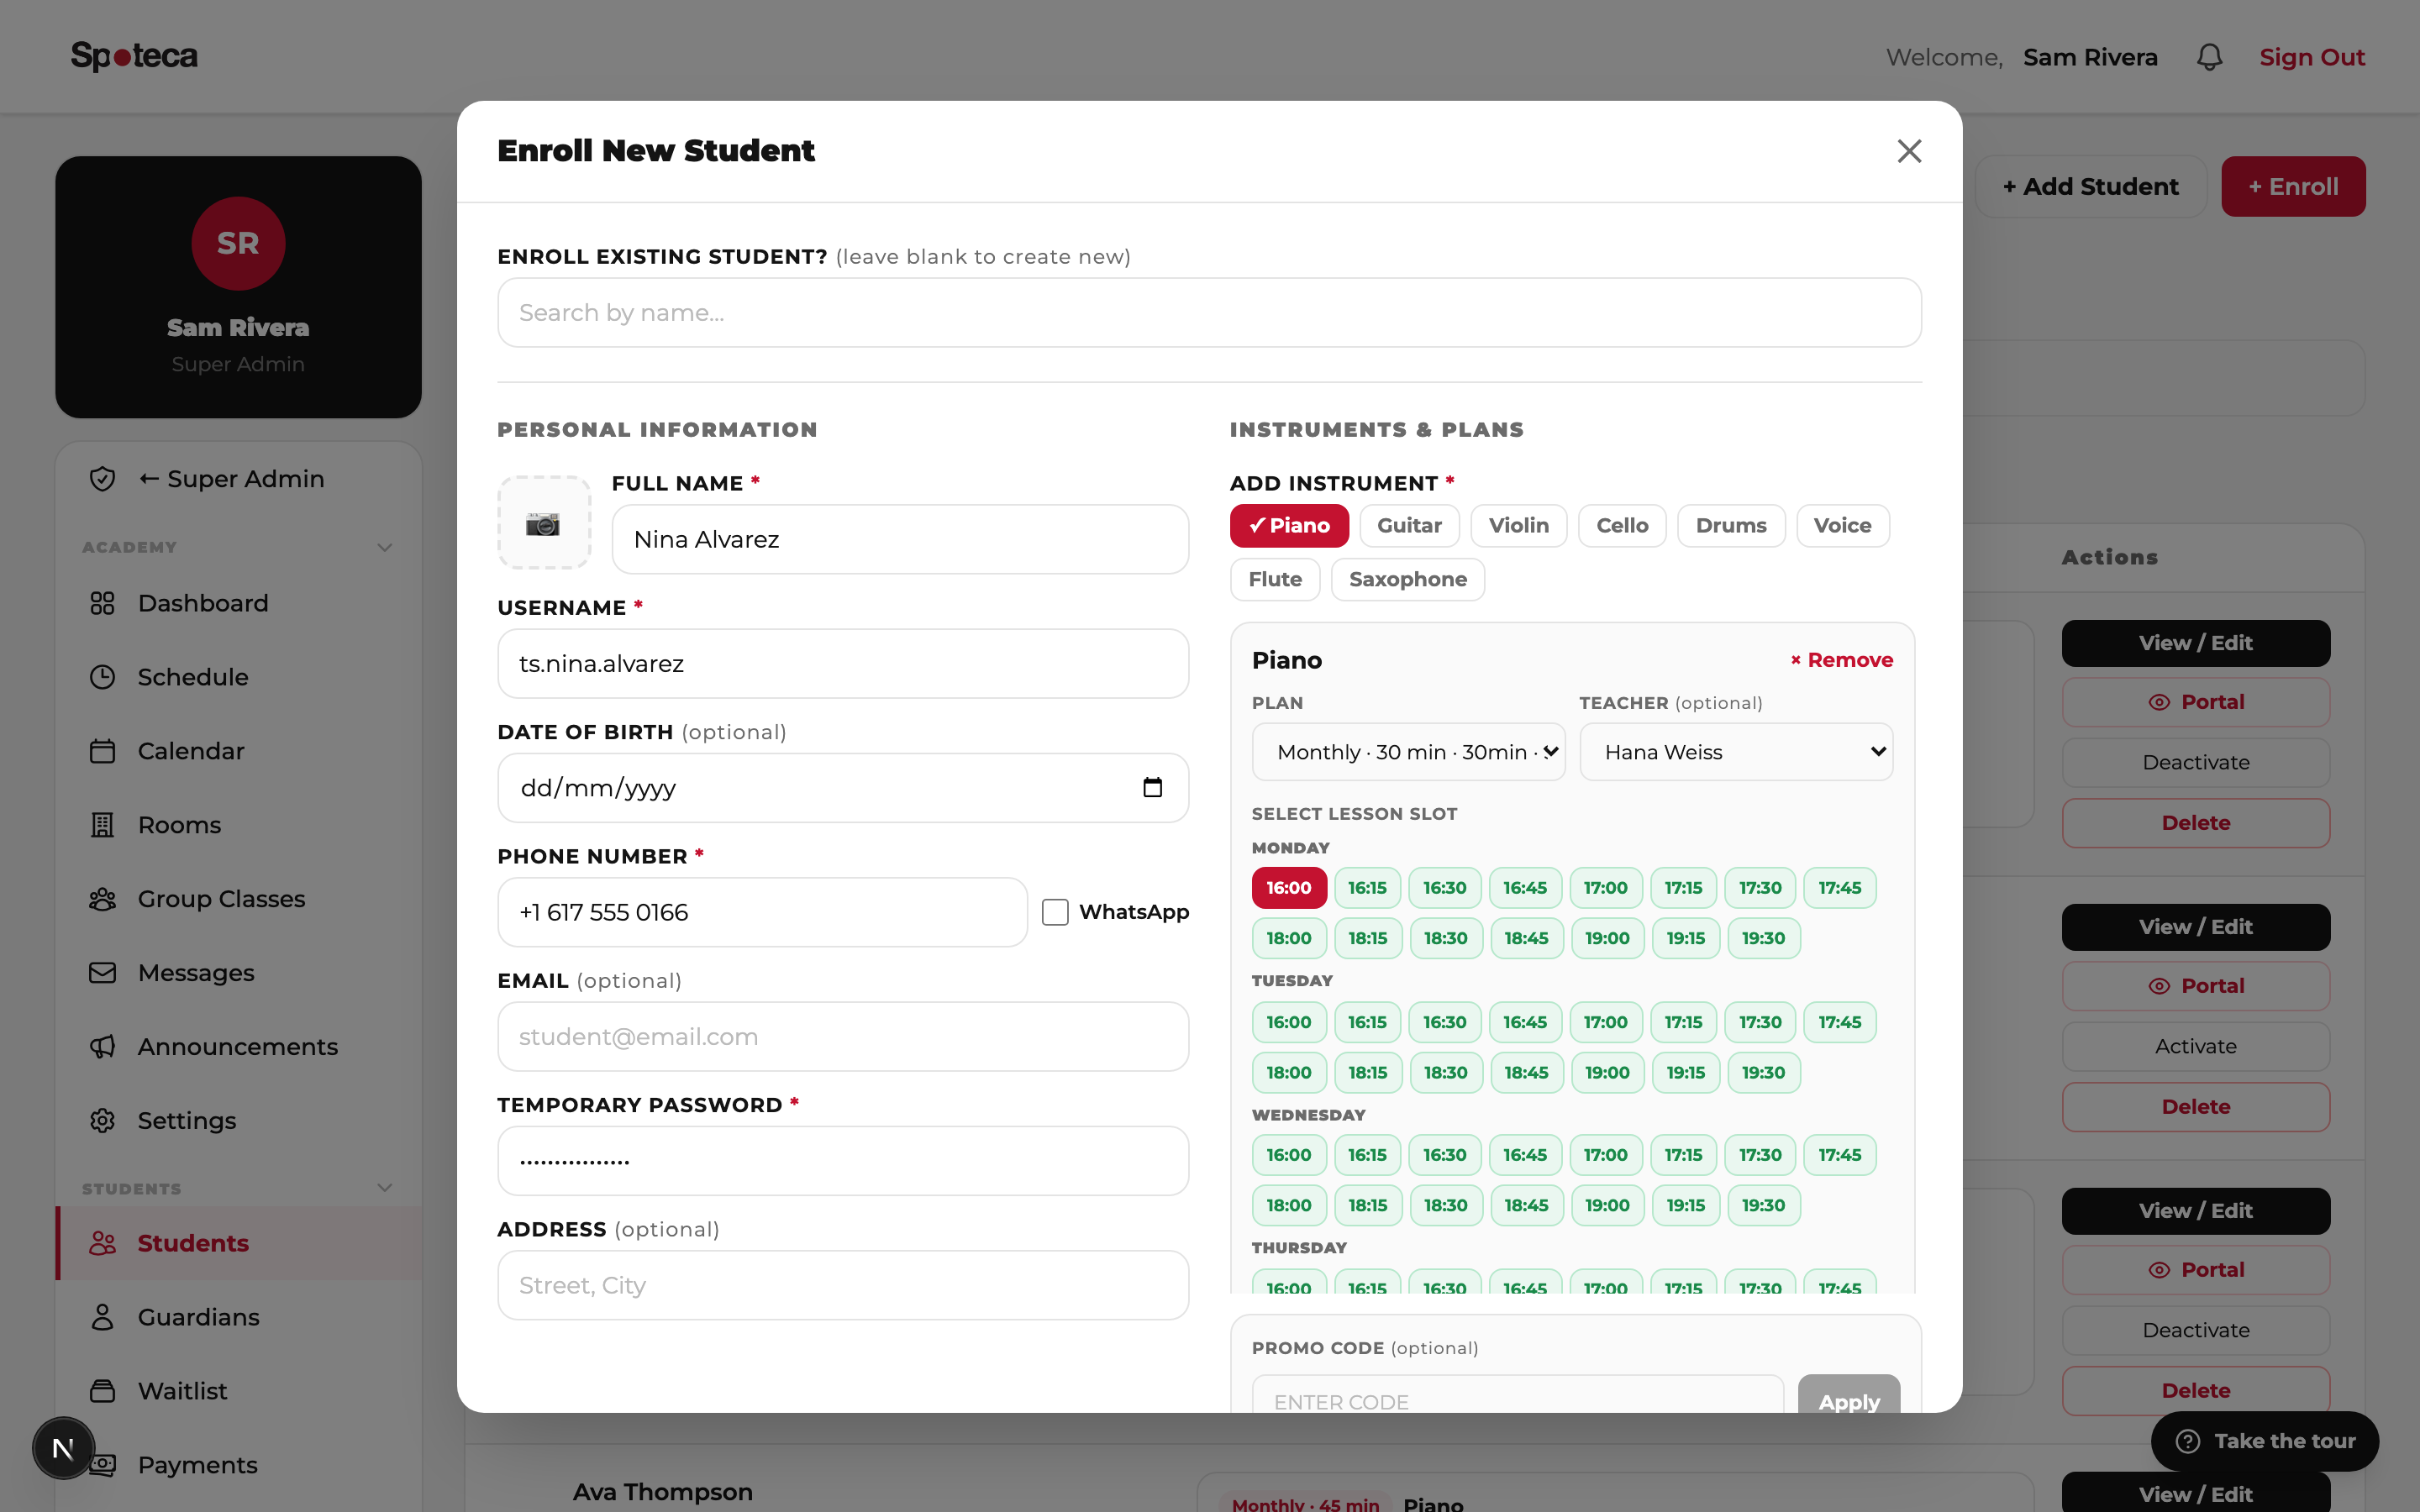Choose the Wednesday 17:15 lesson slot
Screen dimensions: 2420x1512
[x=1683, y=1155]
